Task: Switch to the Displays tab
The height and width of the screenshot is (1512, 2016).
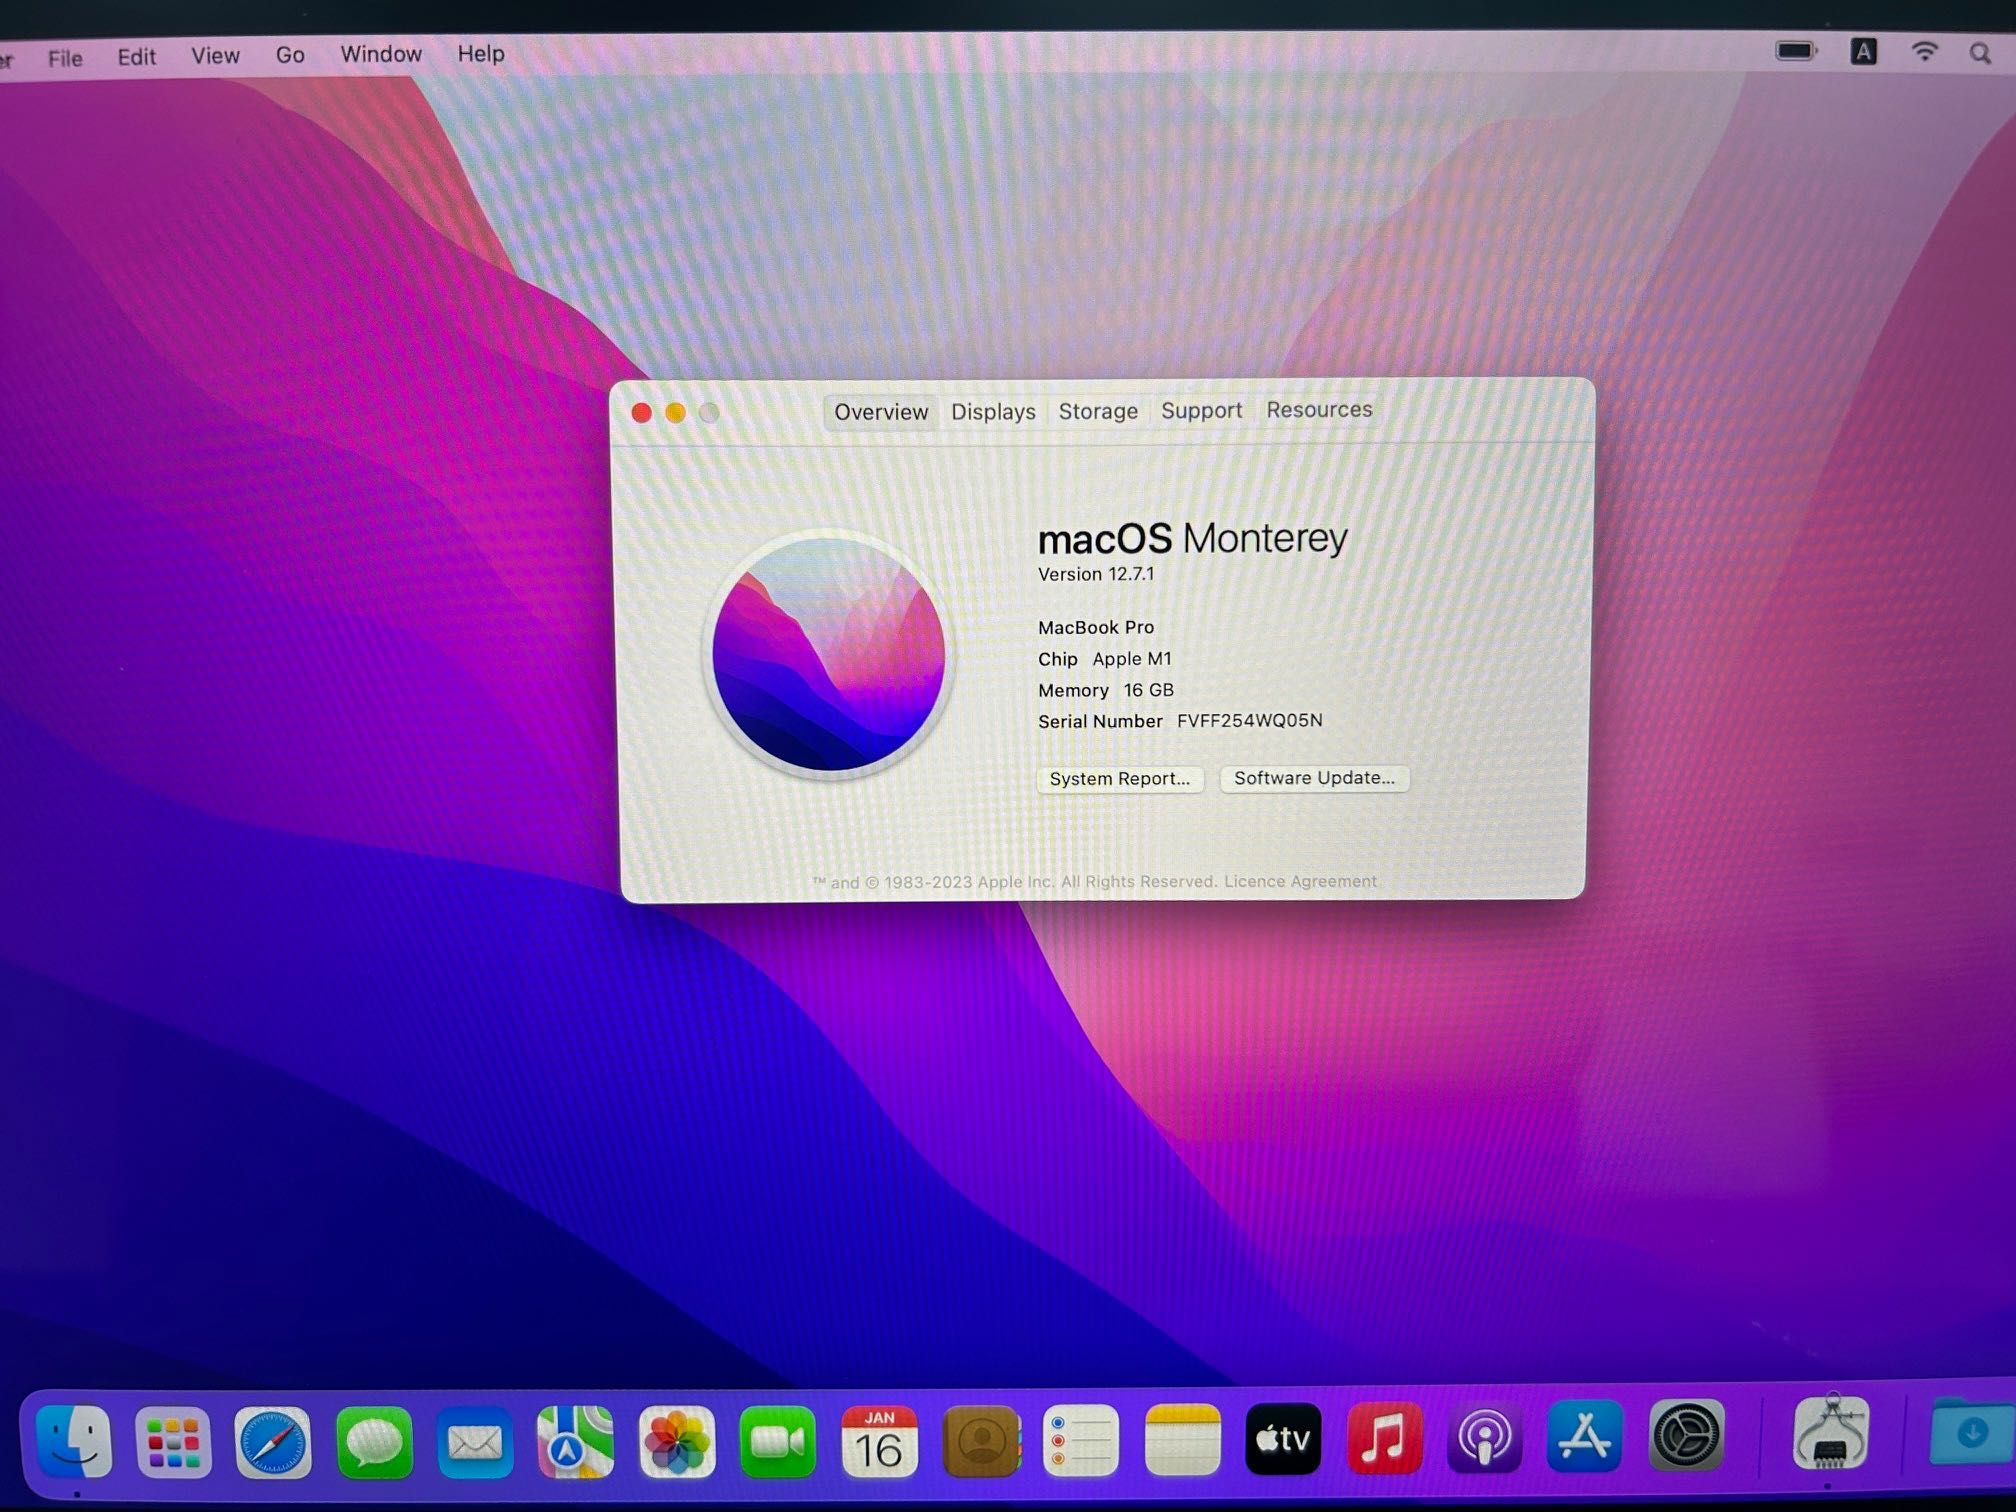Action: (x=993, y=412)
